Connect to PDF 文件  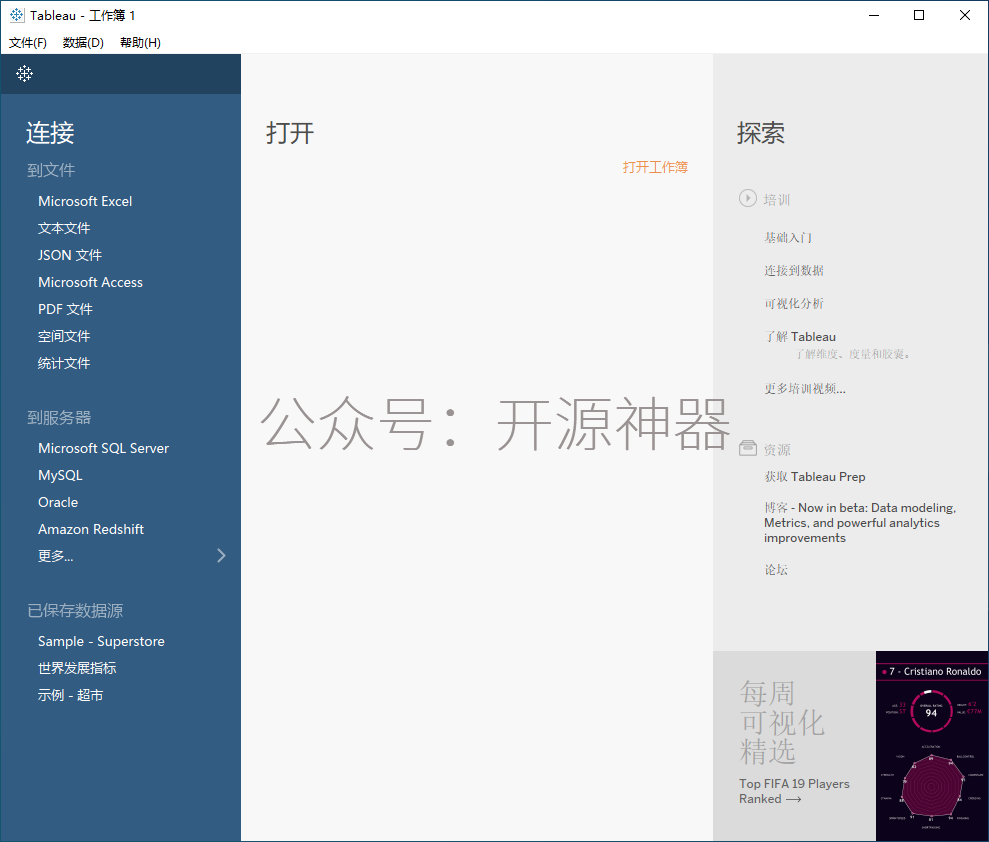point(65,310)
